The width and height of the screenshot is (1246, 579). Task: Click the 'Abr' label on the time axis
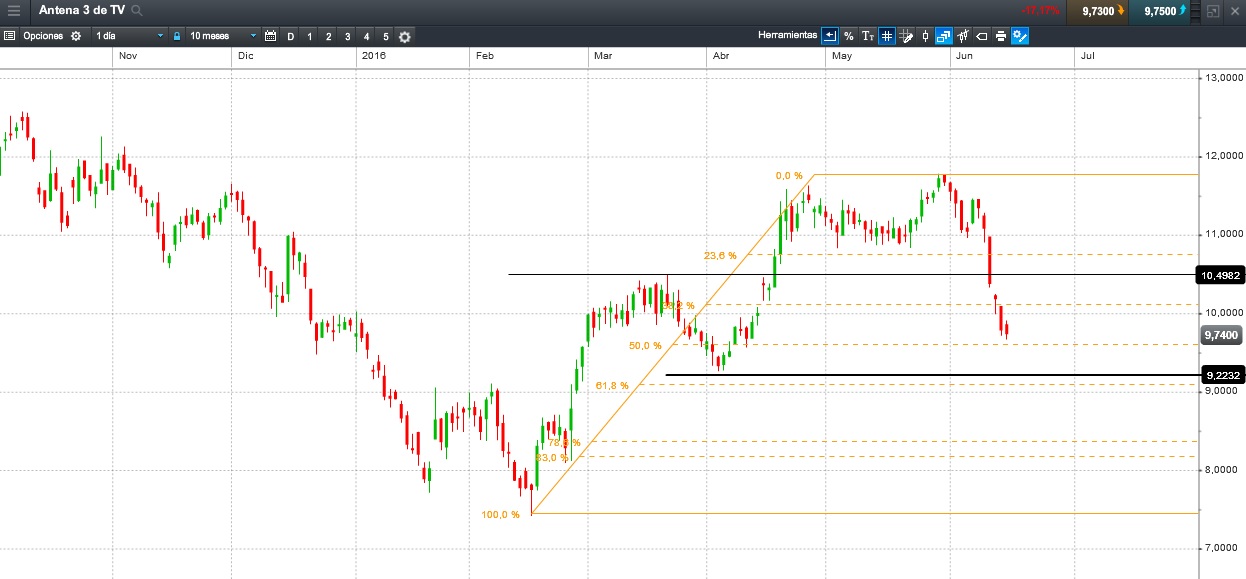720,56
